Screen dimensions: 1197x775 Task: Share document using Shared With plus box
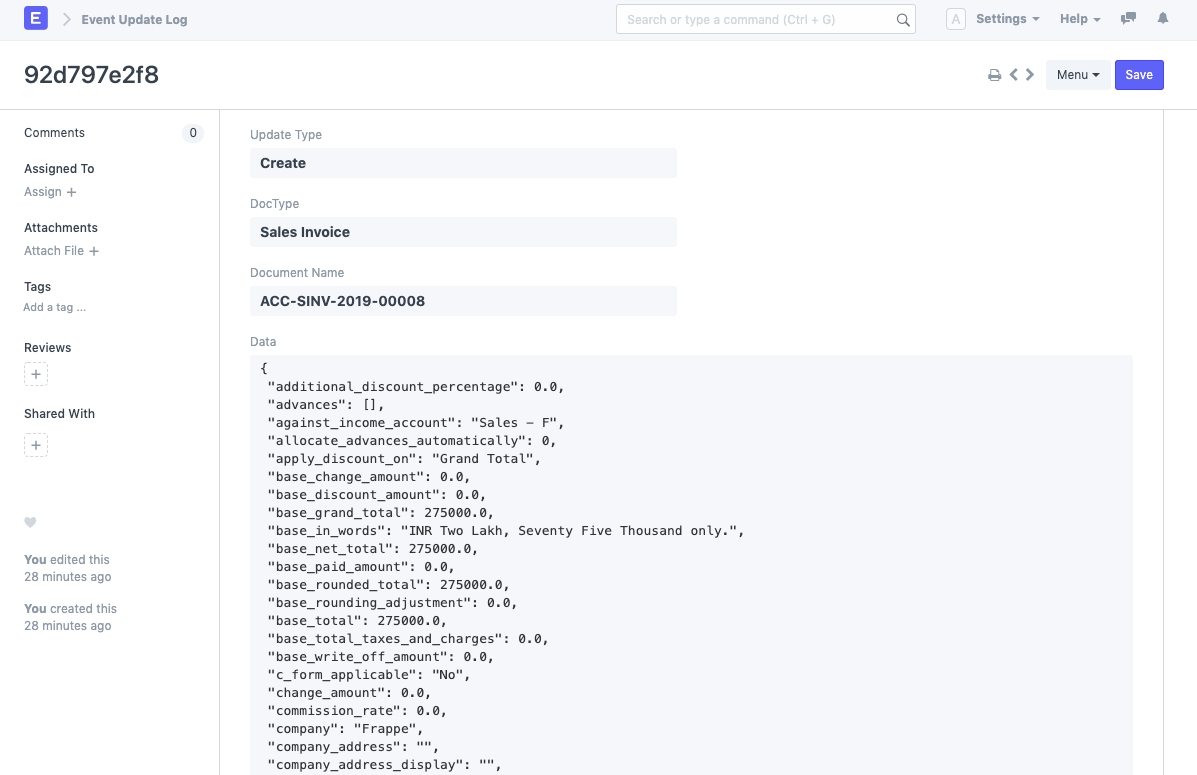pyautogui.click(x=36, y=445)
